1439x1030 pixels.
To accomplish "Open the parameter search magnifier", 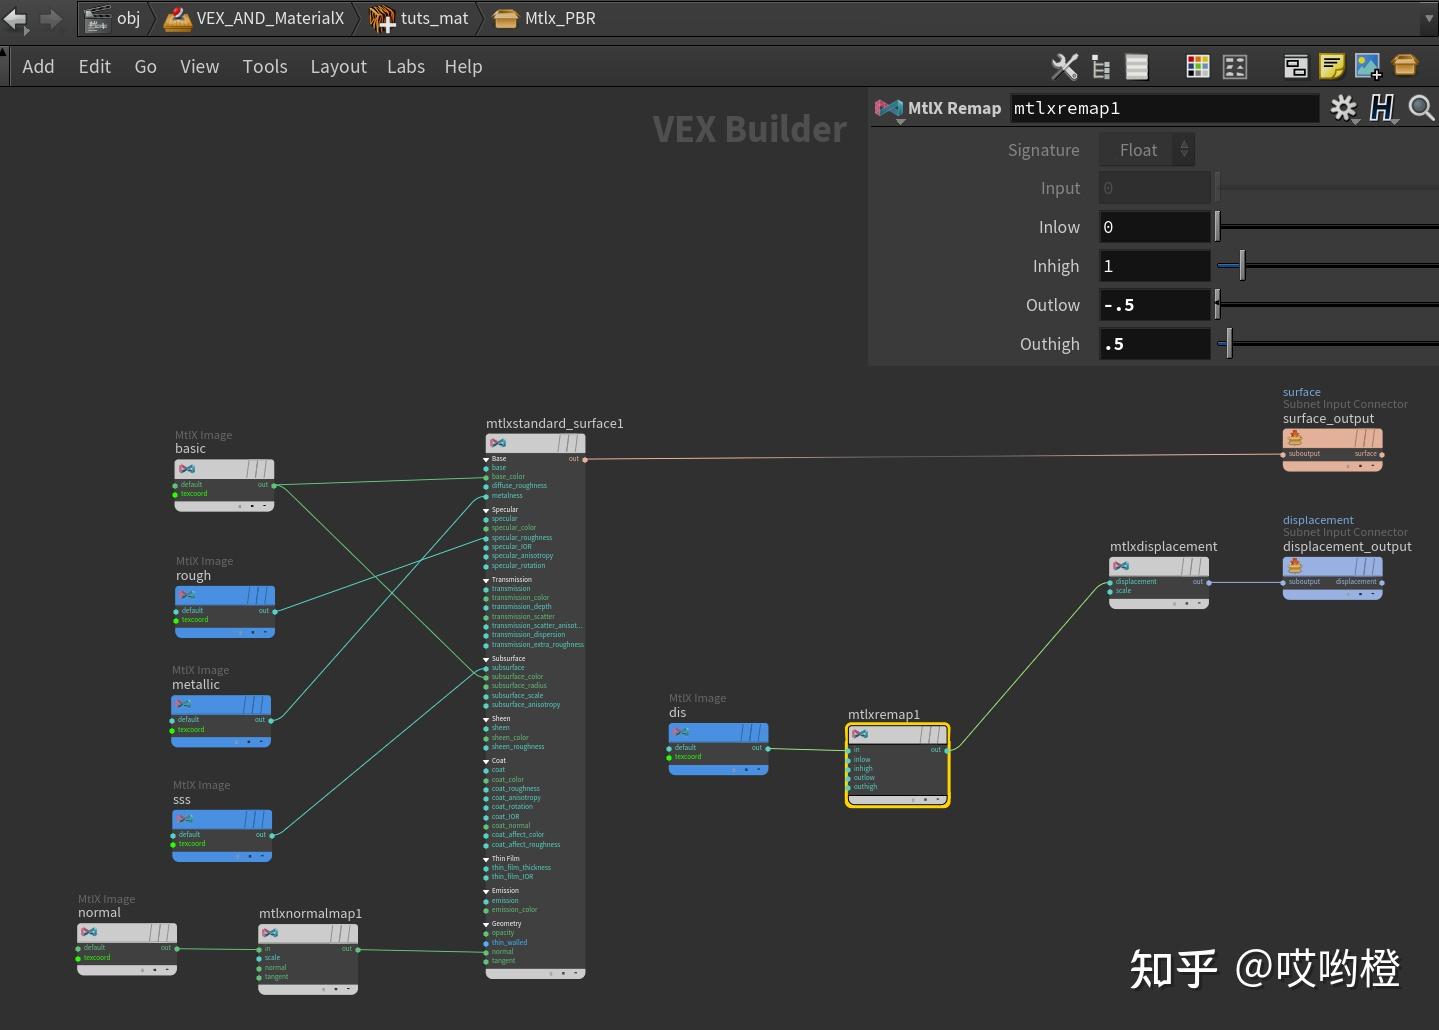I will 1422,108.
